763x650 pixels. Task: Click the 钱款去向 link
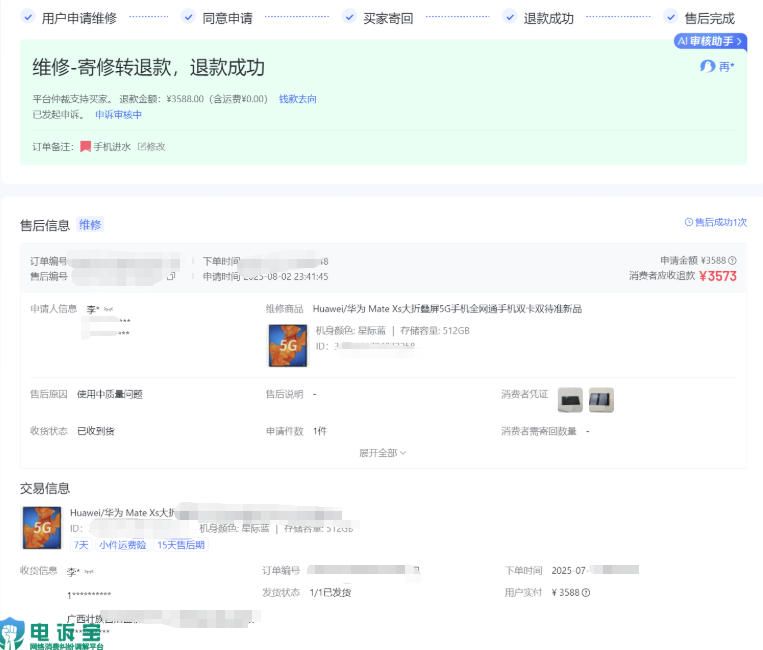point(297,99)
